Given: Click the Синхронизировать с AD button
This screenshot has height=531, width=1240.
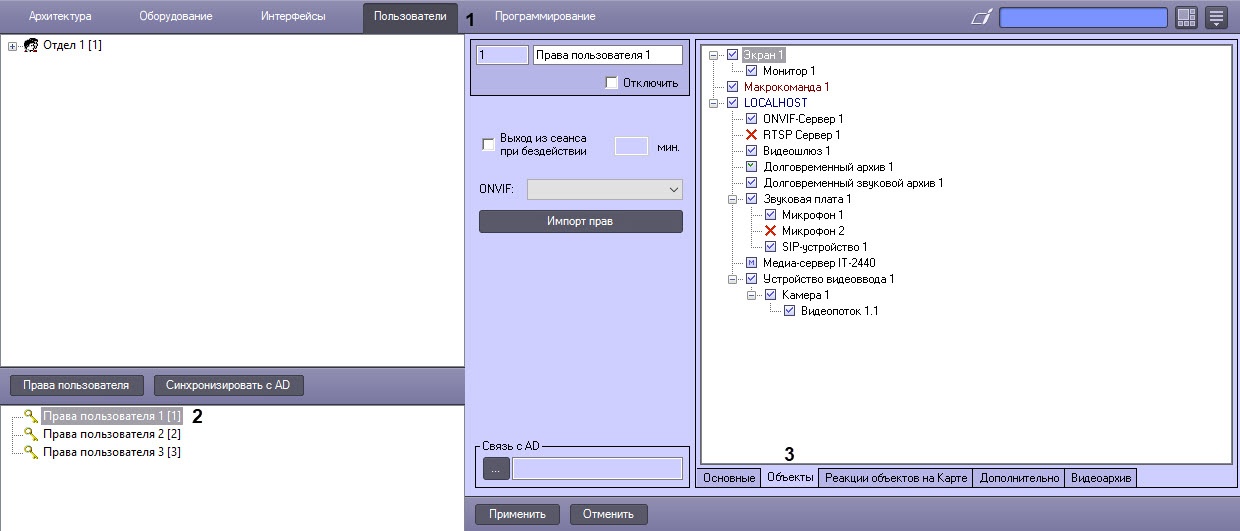Looking at the screenshot, I should pos(228,385).
